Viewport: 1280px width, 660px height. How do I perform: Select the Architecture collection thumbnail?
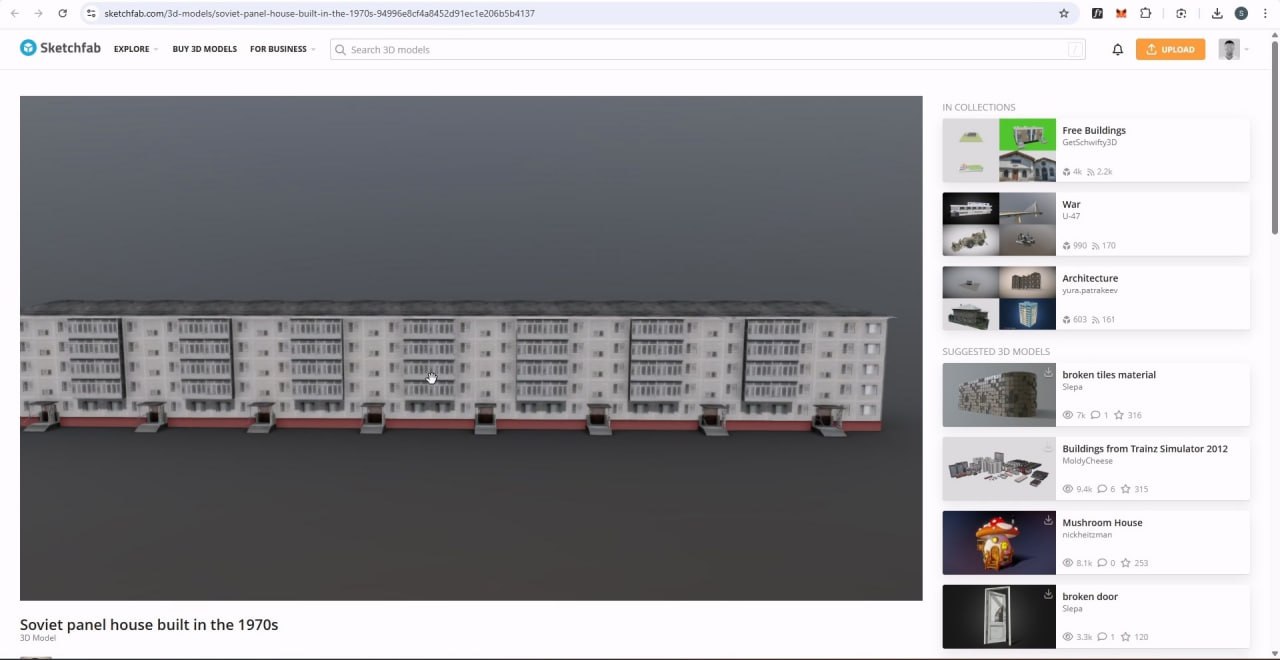(999, 298)
